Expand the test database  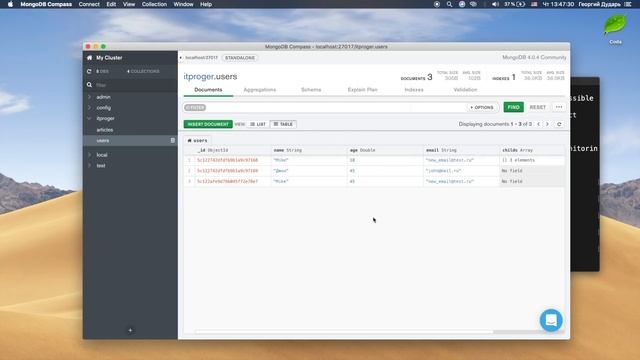click(x=89, y=166)
